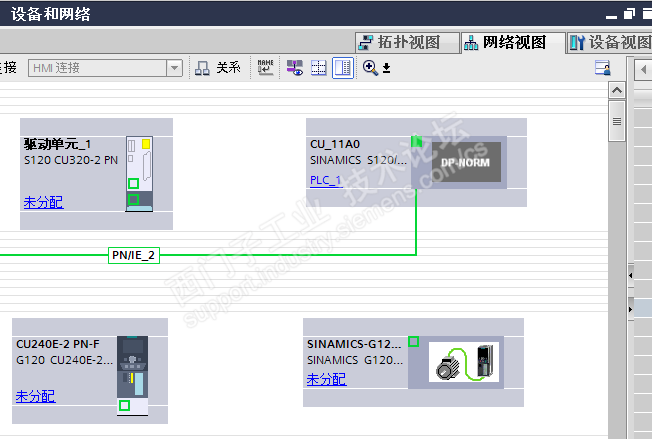The width and height of the screenshot is (652, 439).
Task: Open the PLC_1 link on CU_11A0
Action: click(x=326, y=180)
